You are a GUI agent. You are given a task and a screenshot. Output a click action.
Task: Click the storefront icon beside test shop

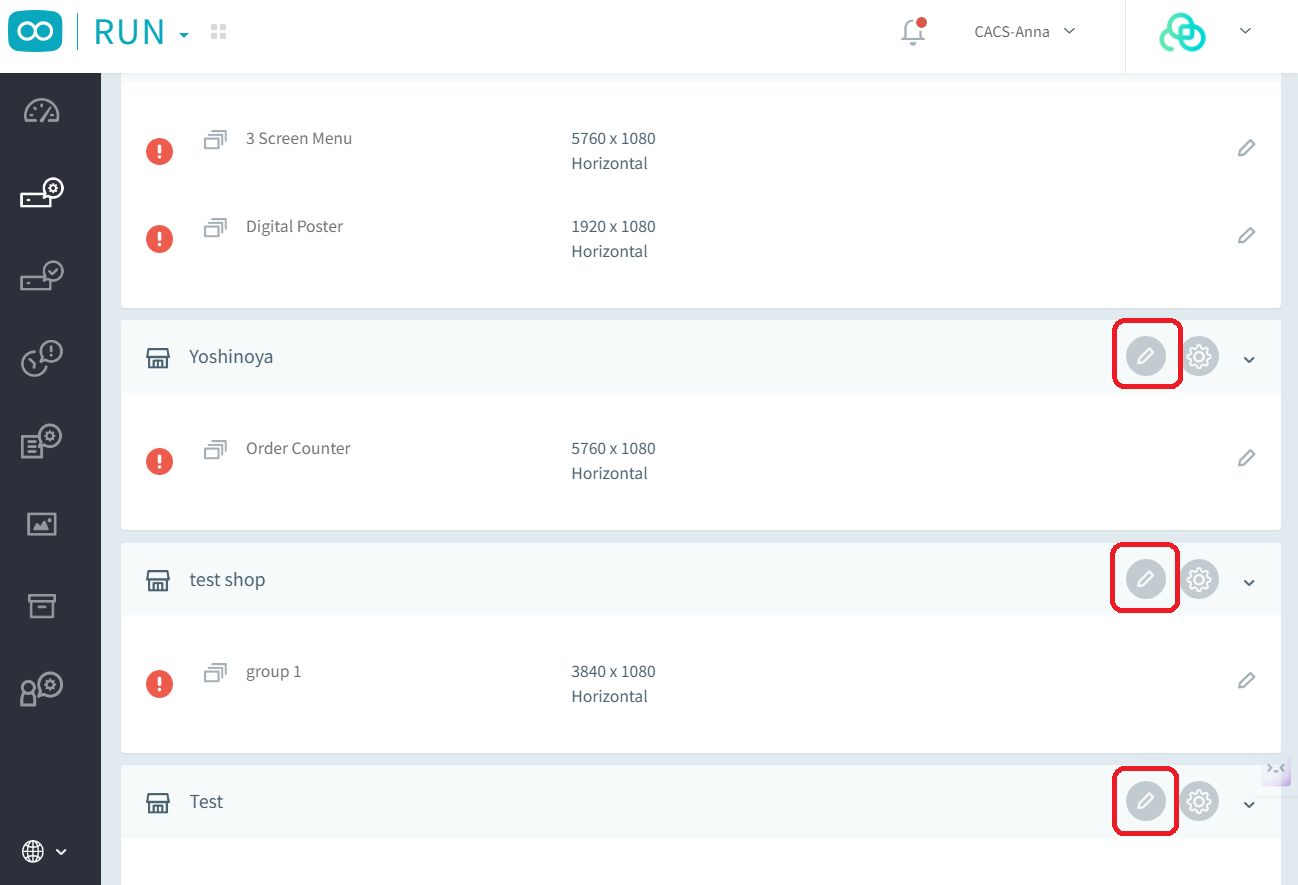point(158,581)
